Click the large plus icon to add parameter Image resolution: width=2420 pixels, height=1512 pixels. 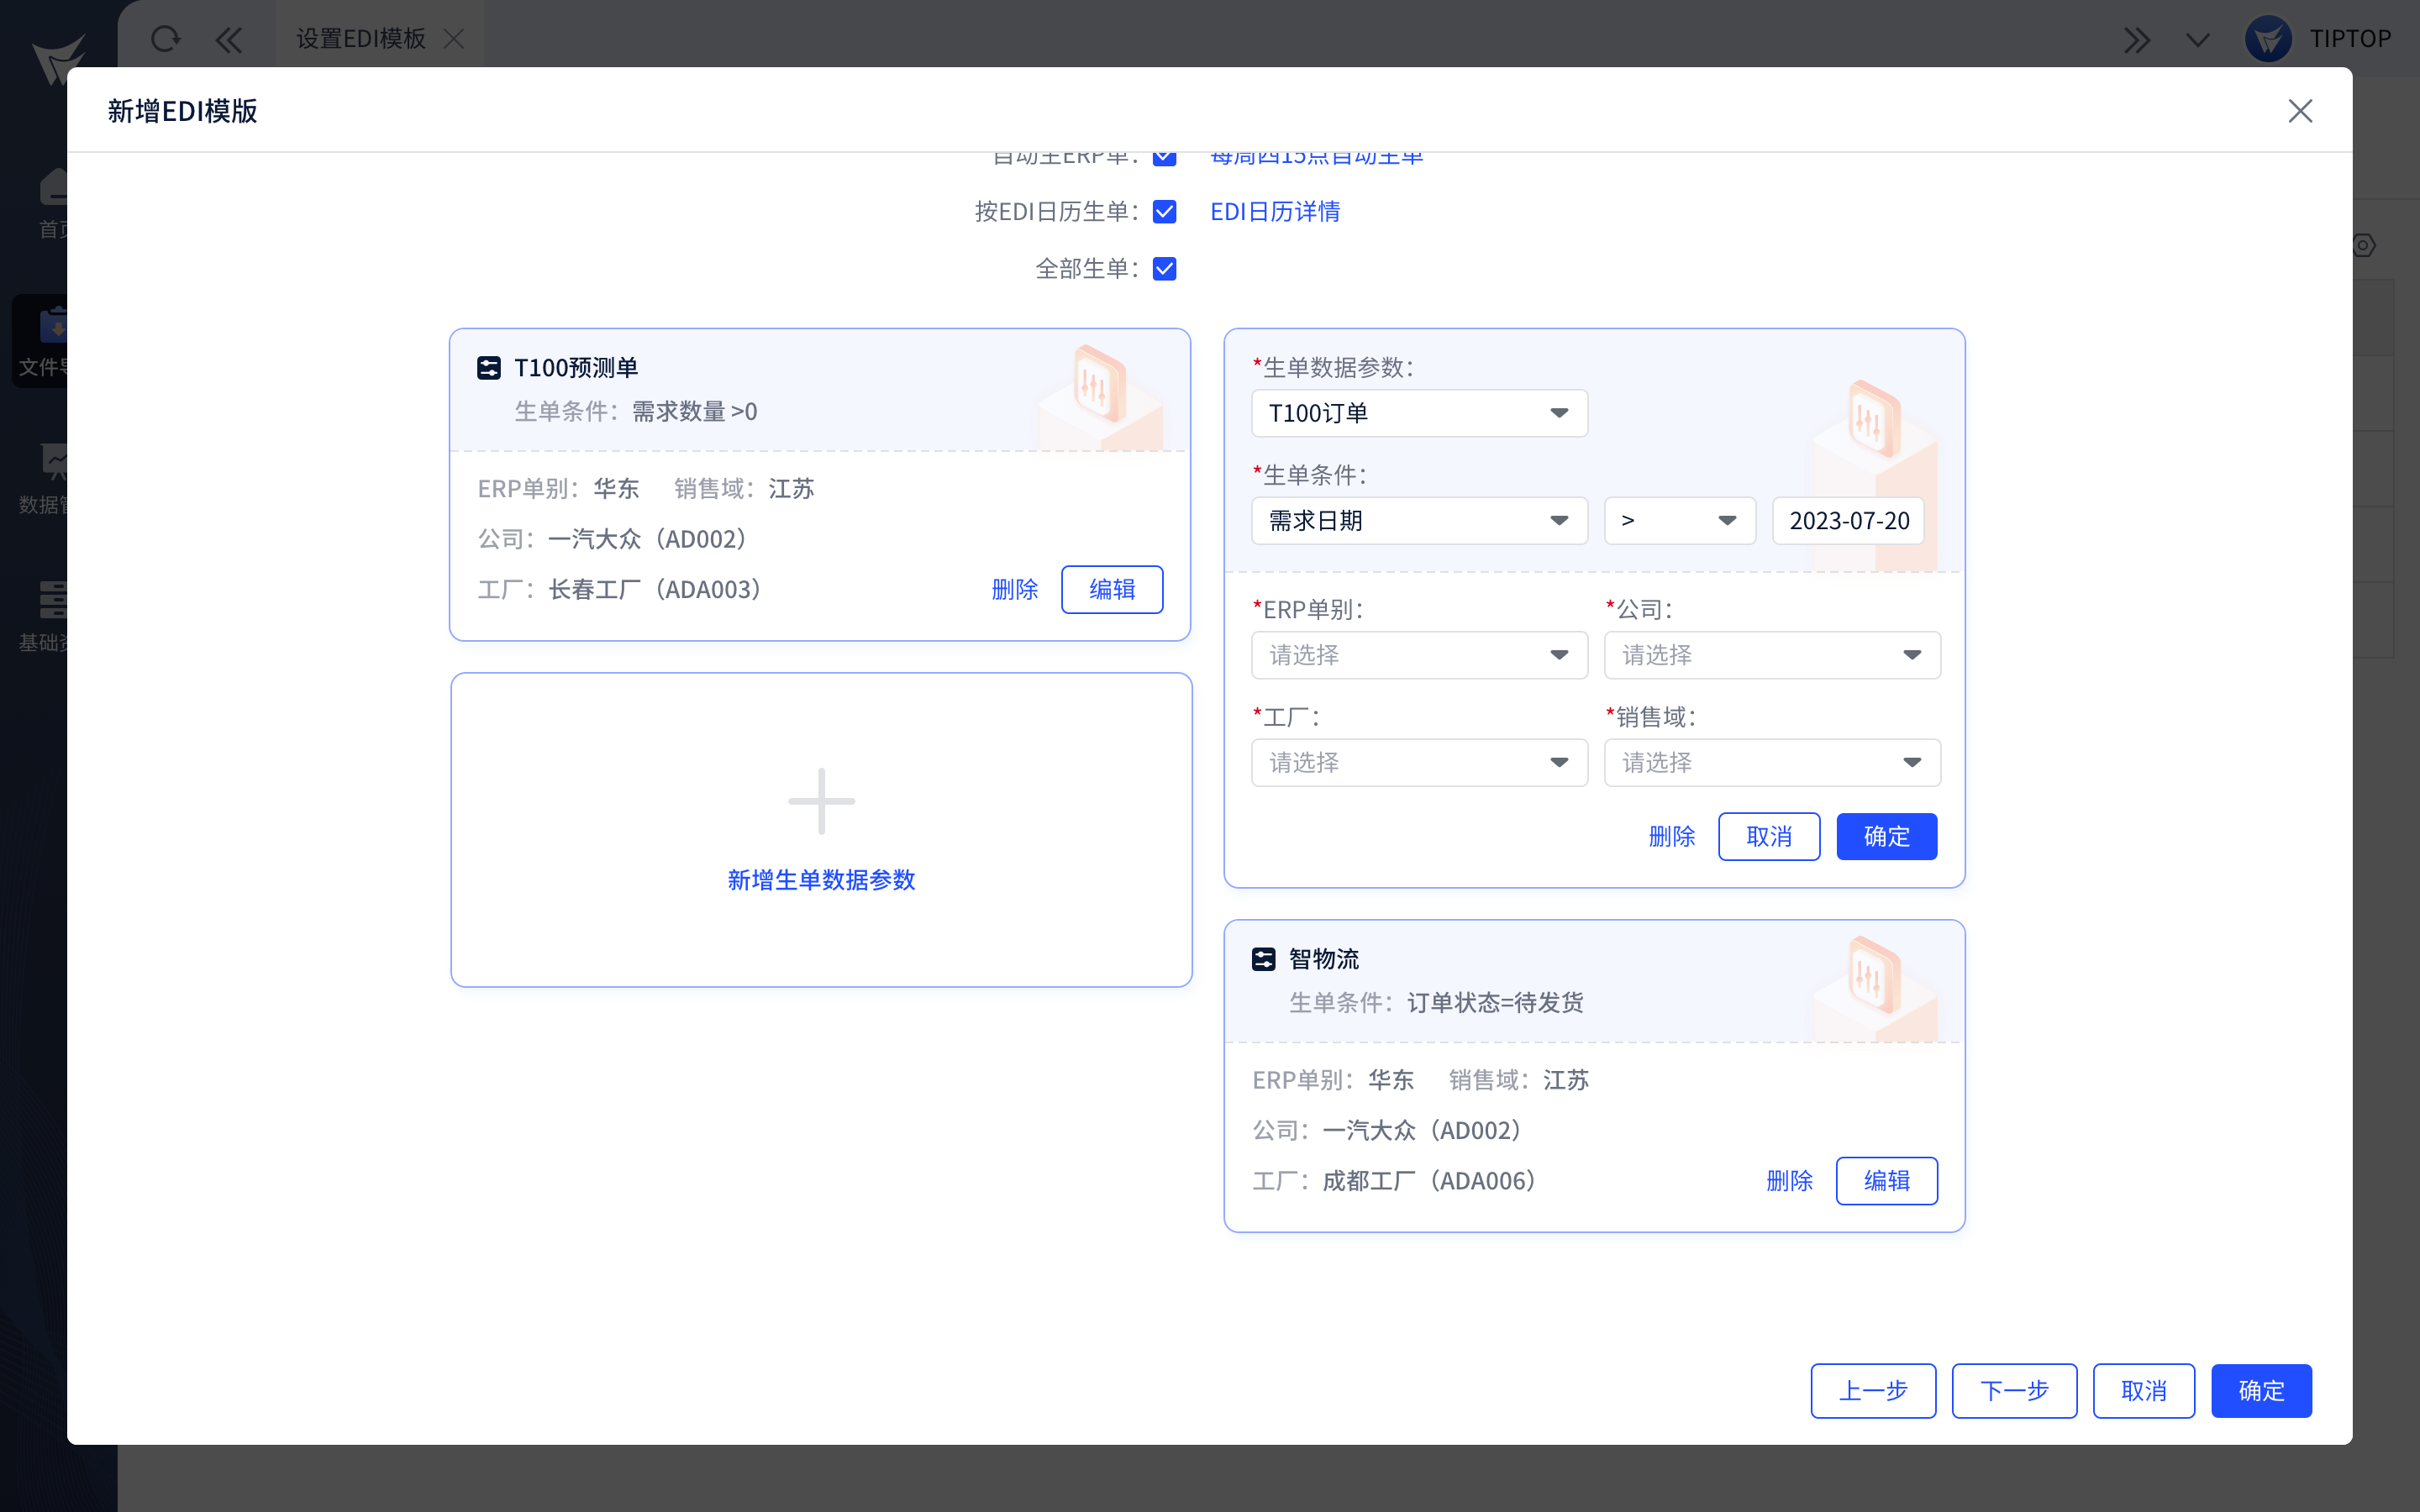[x=821, y=801]
